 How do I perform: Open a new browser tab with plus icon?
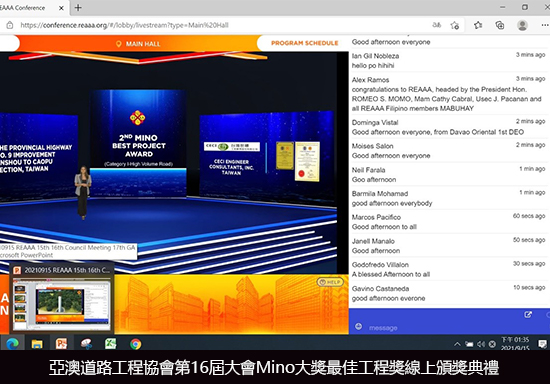pos(78,7)
